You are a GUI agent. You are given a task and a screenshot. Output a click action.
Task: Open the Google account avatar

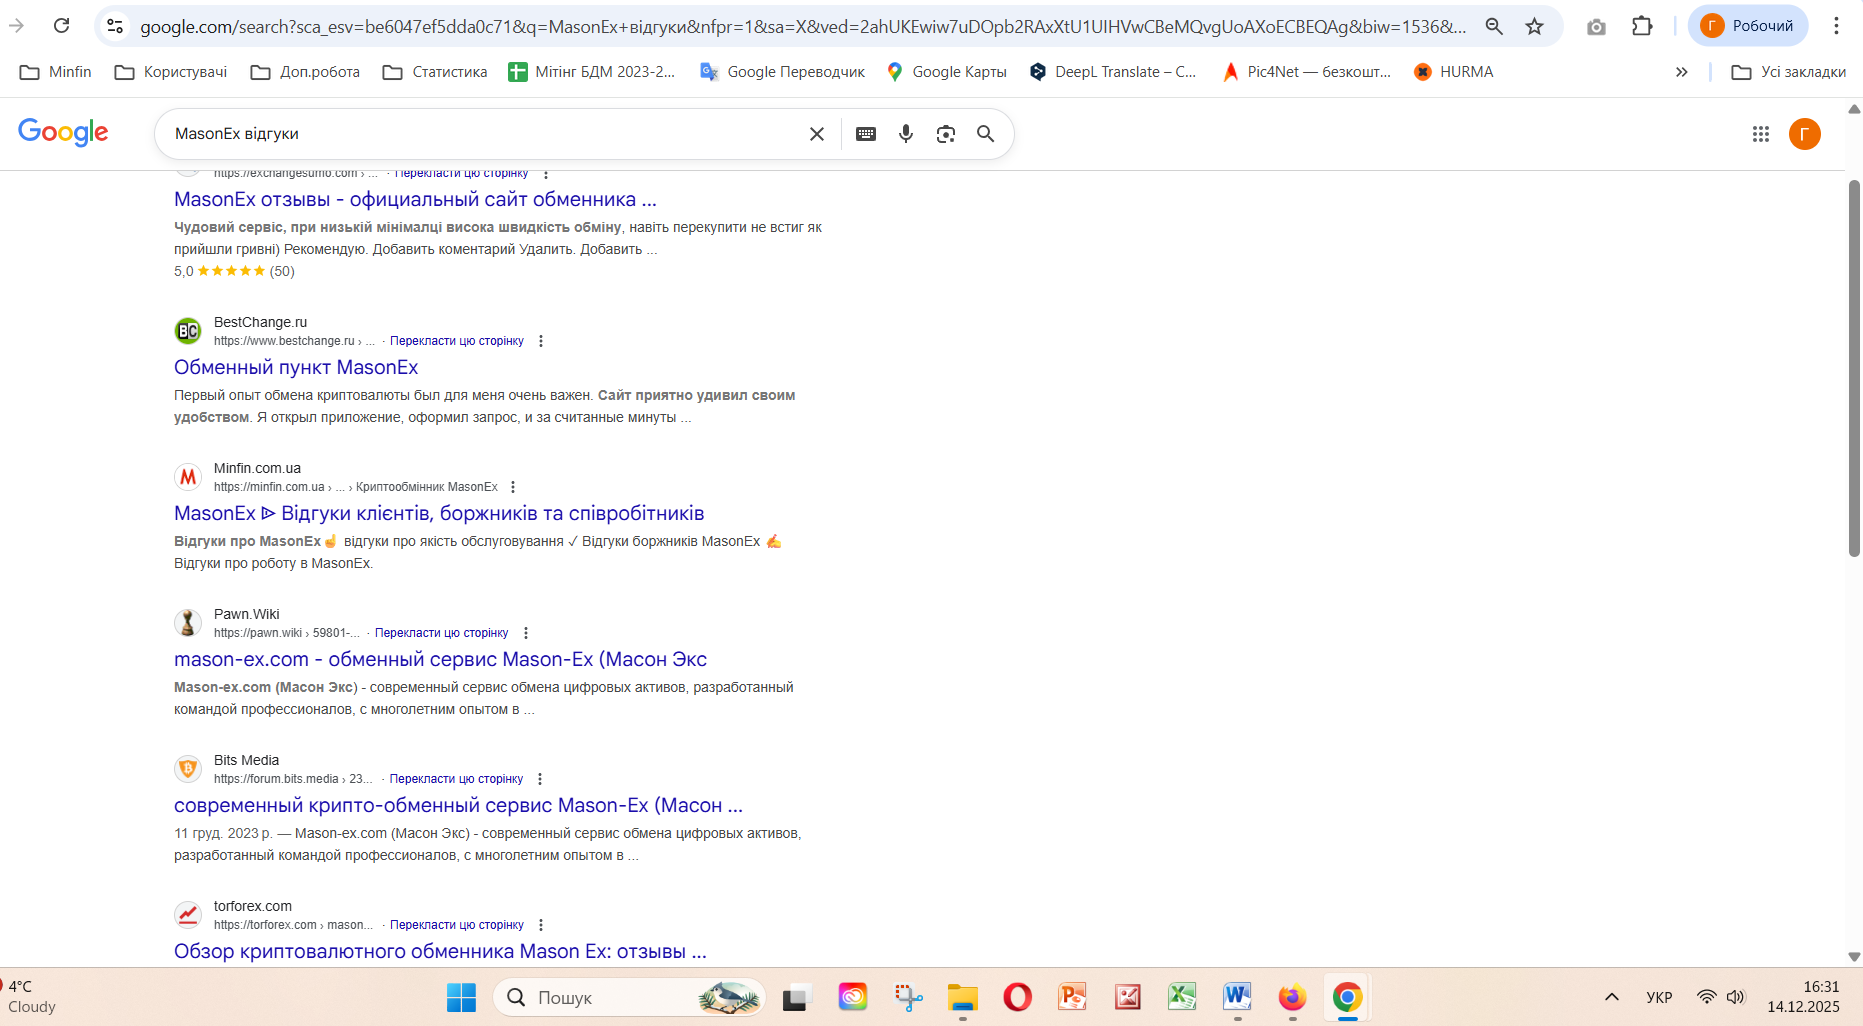(1805, 134)
